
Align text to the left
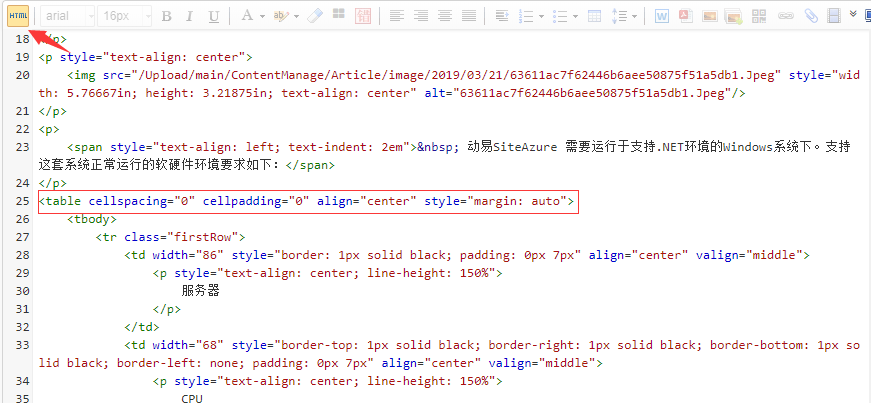[396, 16]
